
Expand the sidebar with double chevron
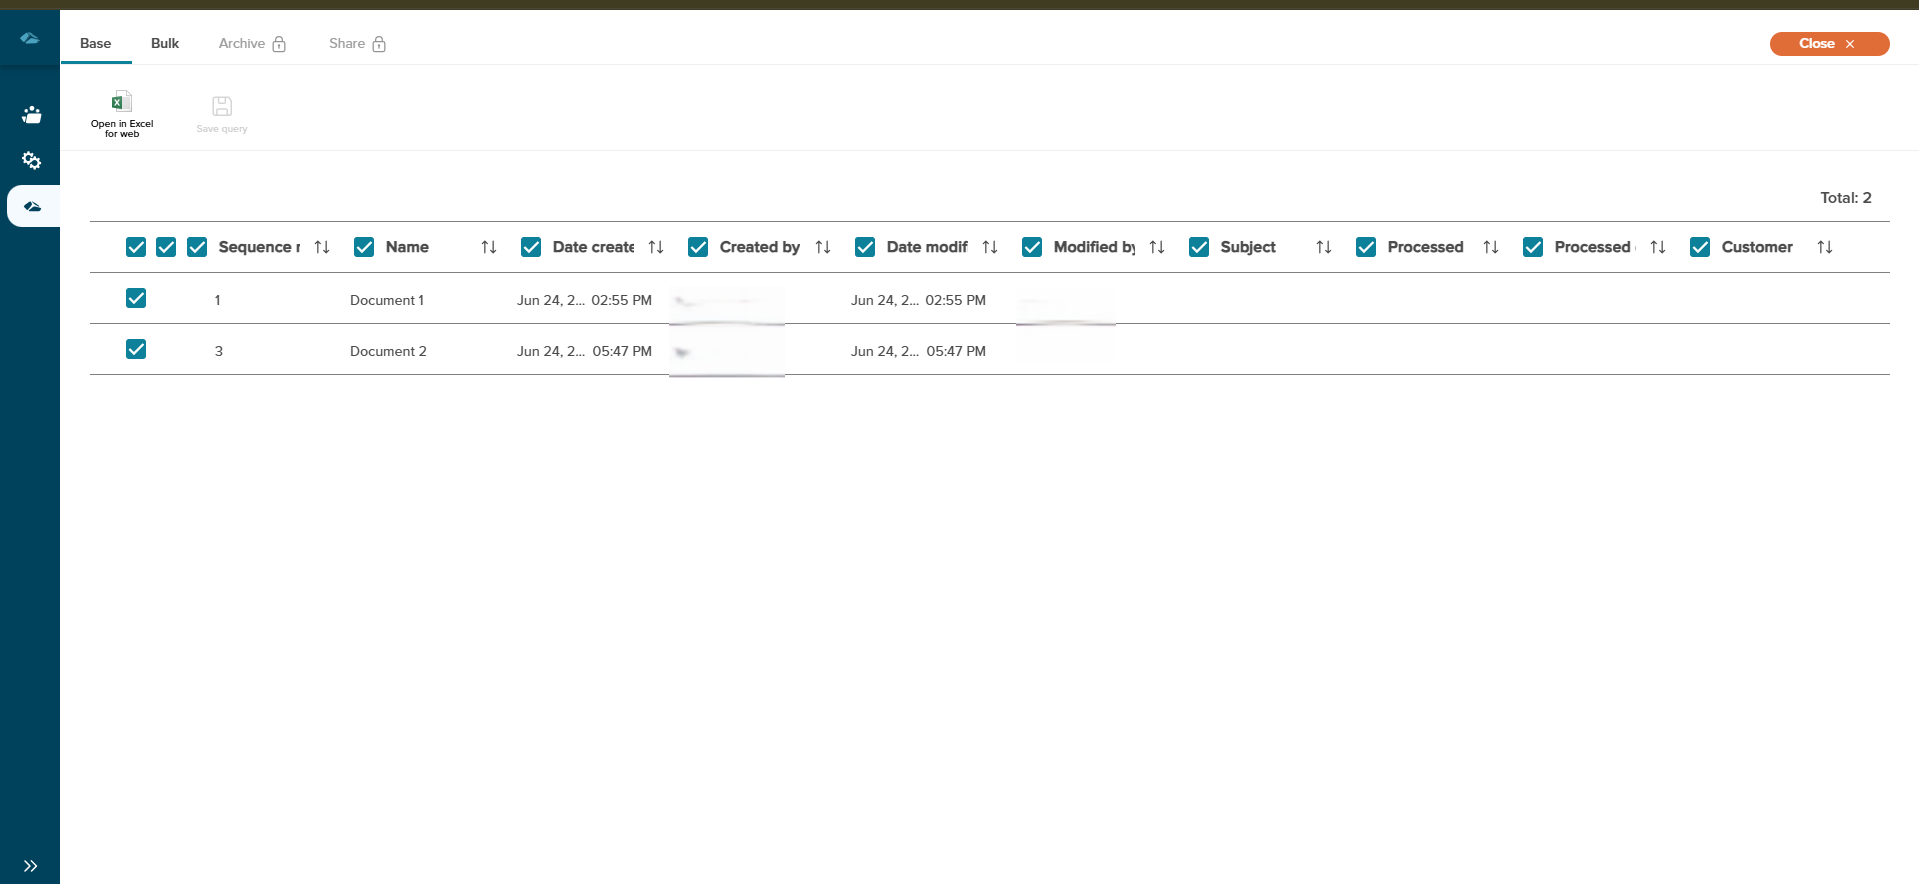[30, 866]
